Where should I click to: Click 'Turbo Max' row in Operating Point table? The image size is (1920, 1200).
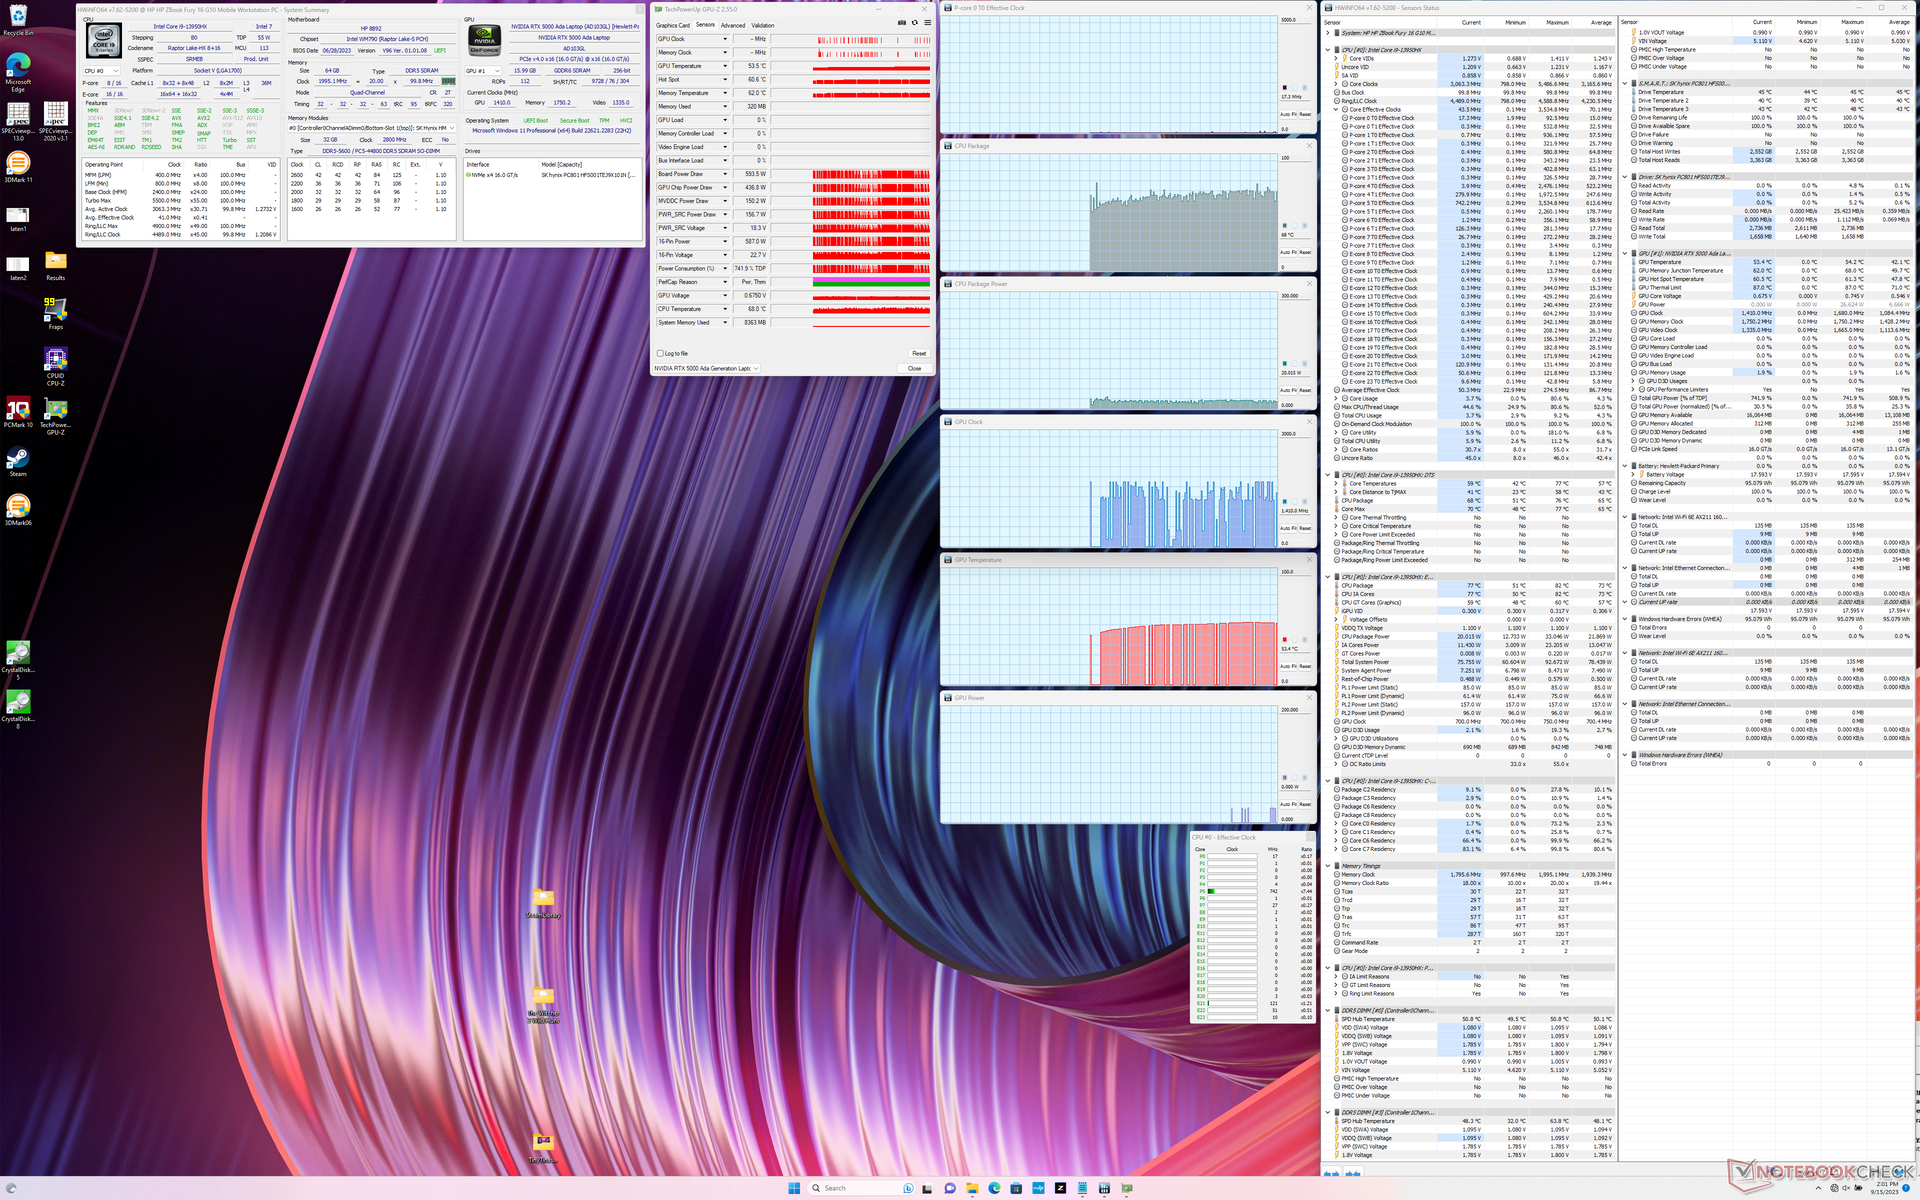point(181,201)
